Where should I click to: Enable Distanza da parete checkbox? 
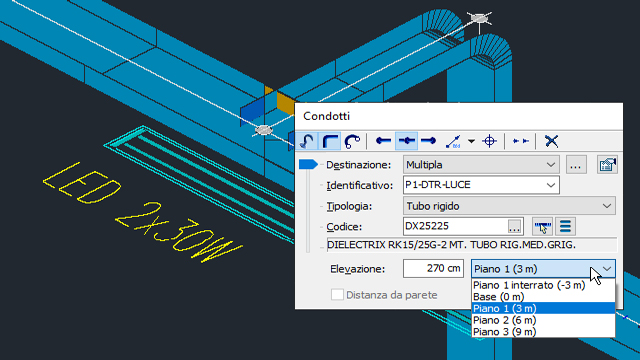pos(337,295)
